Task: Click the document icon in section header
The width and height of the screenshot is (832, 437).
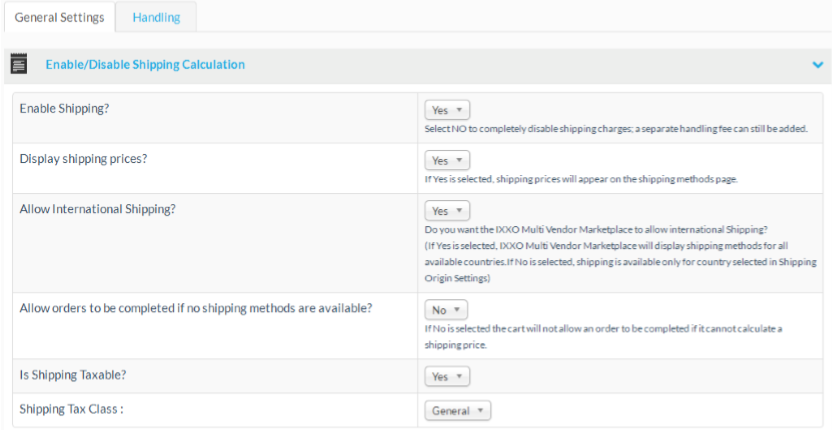Action: pos(17,65)
